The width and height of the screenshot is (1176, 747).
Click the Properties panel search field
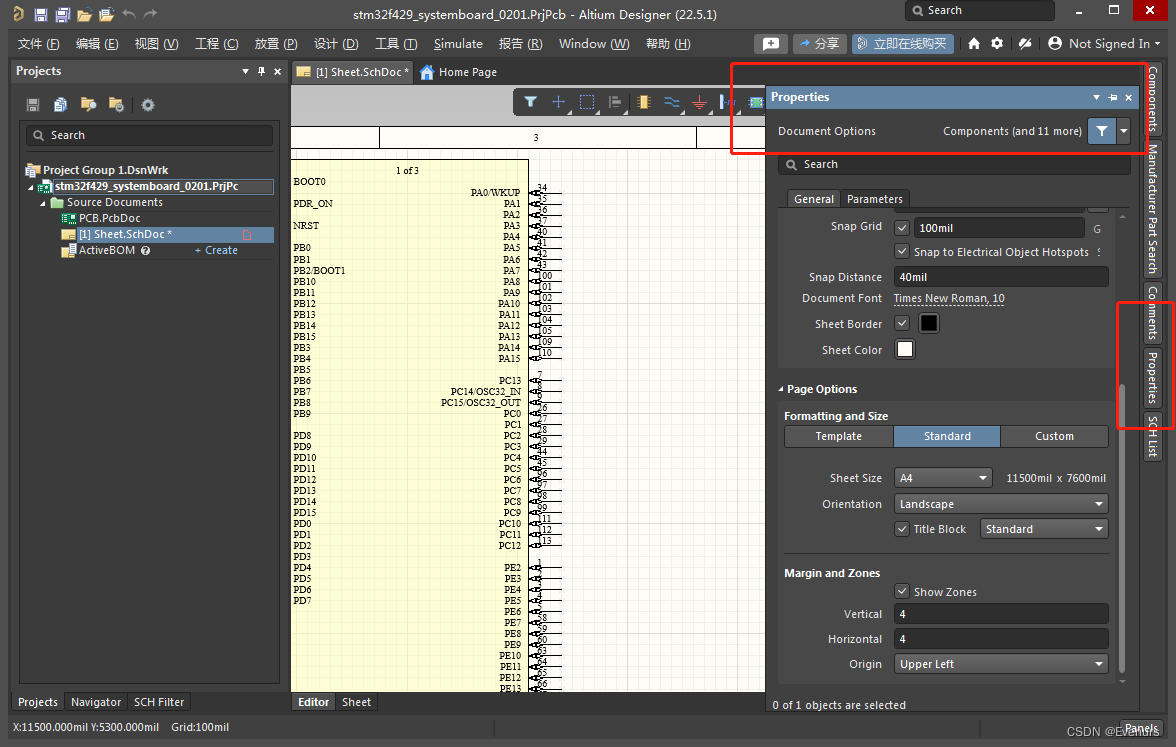[x=954, y=164]
